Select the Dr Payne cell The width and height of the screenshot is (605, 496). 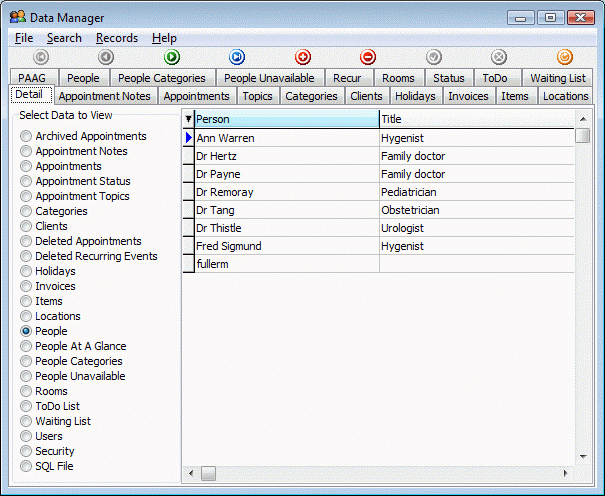(287, 174)
